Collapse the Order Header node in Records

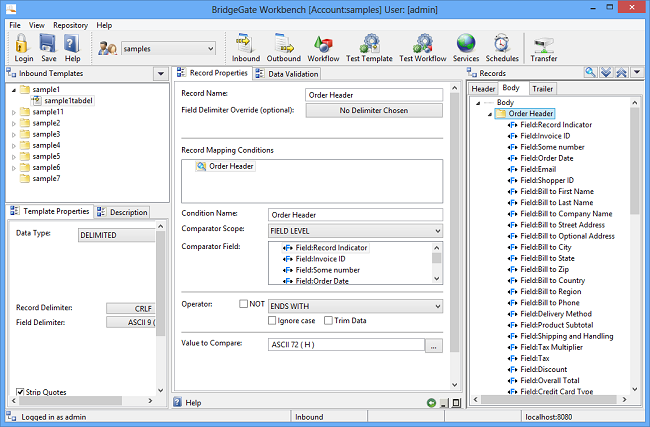click(x=490, y=114)
